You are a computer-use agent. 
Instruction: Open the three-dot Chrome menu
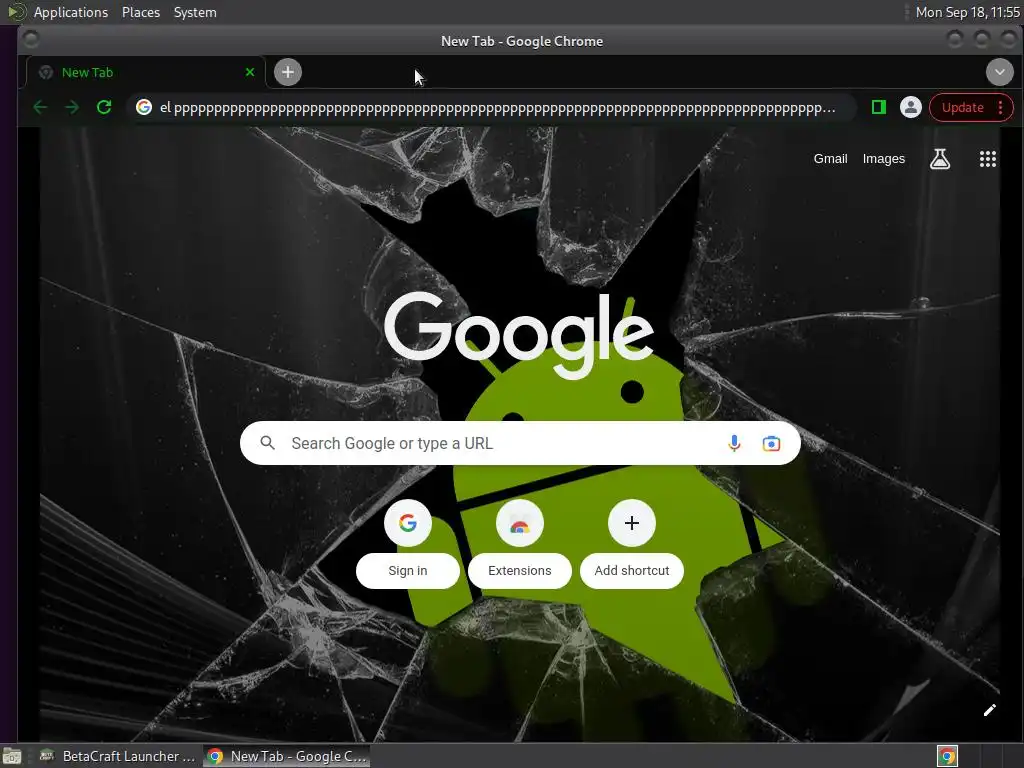1000,108
